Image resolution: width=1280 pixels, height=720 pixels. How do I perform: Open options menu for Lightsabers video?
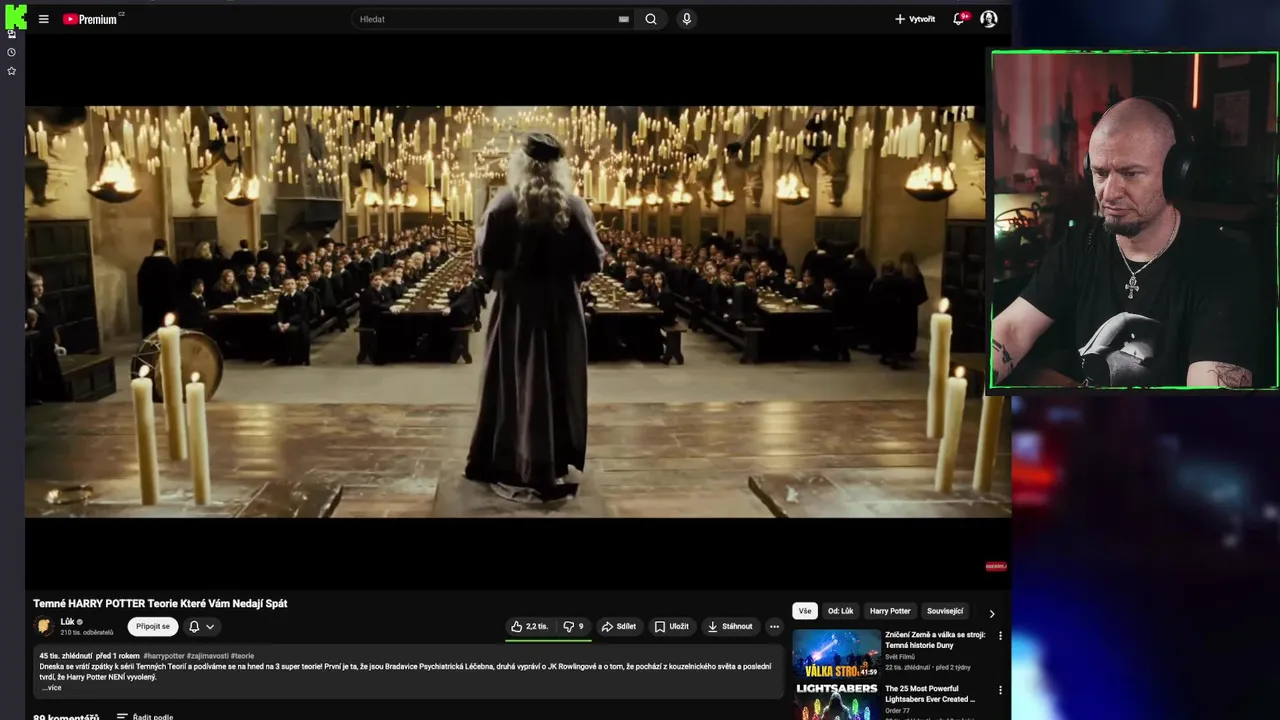click(1000, 690)
